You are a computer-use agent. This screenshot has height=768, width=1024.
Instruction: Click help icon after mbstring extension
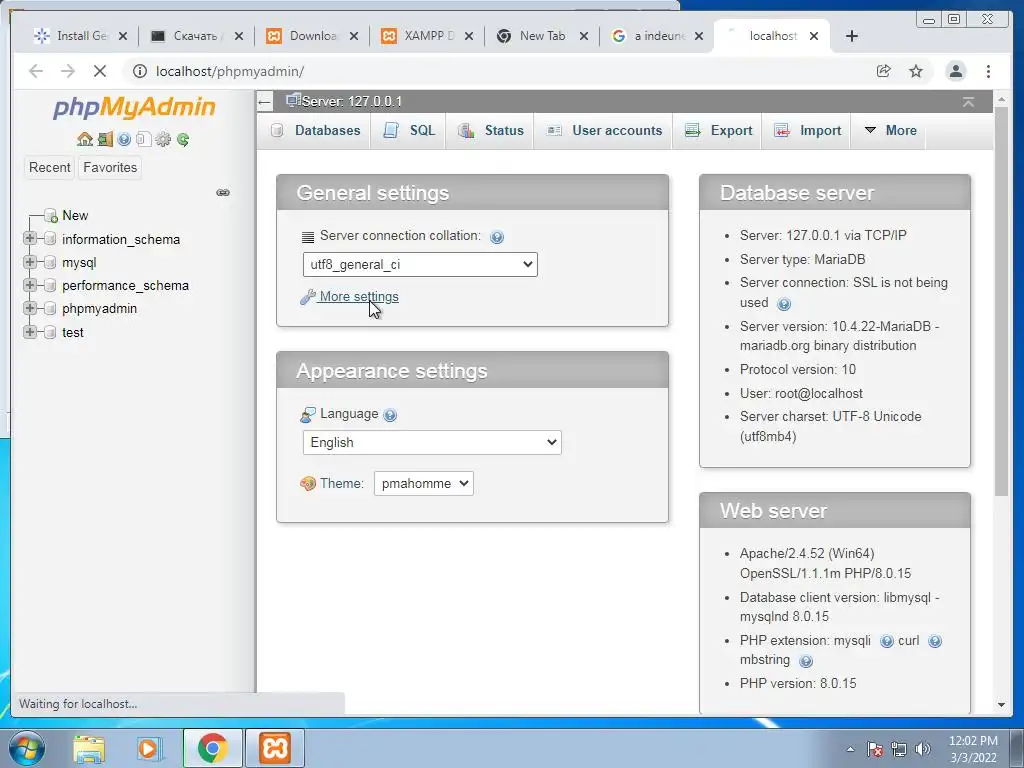806,661
